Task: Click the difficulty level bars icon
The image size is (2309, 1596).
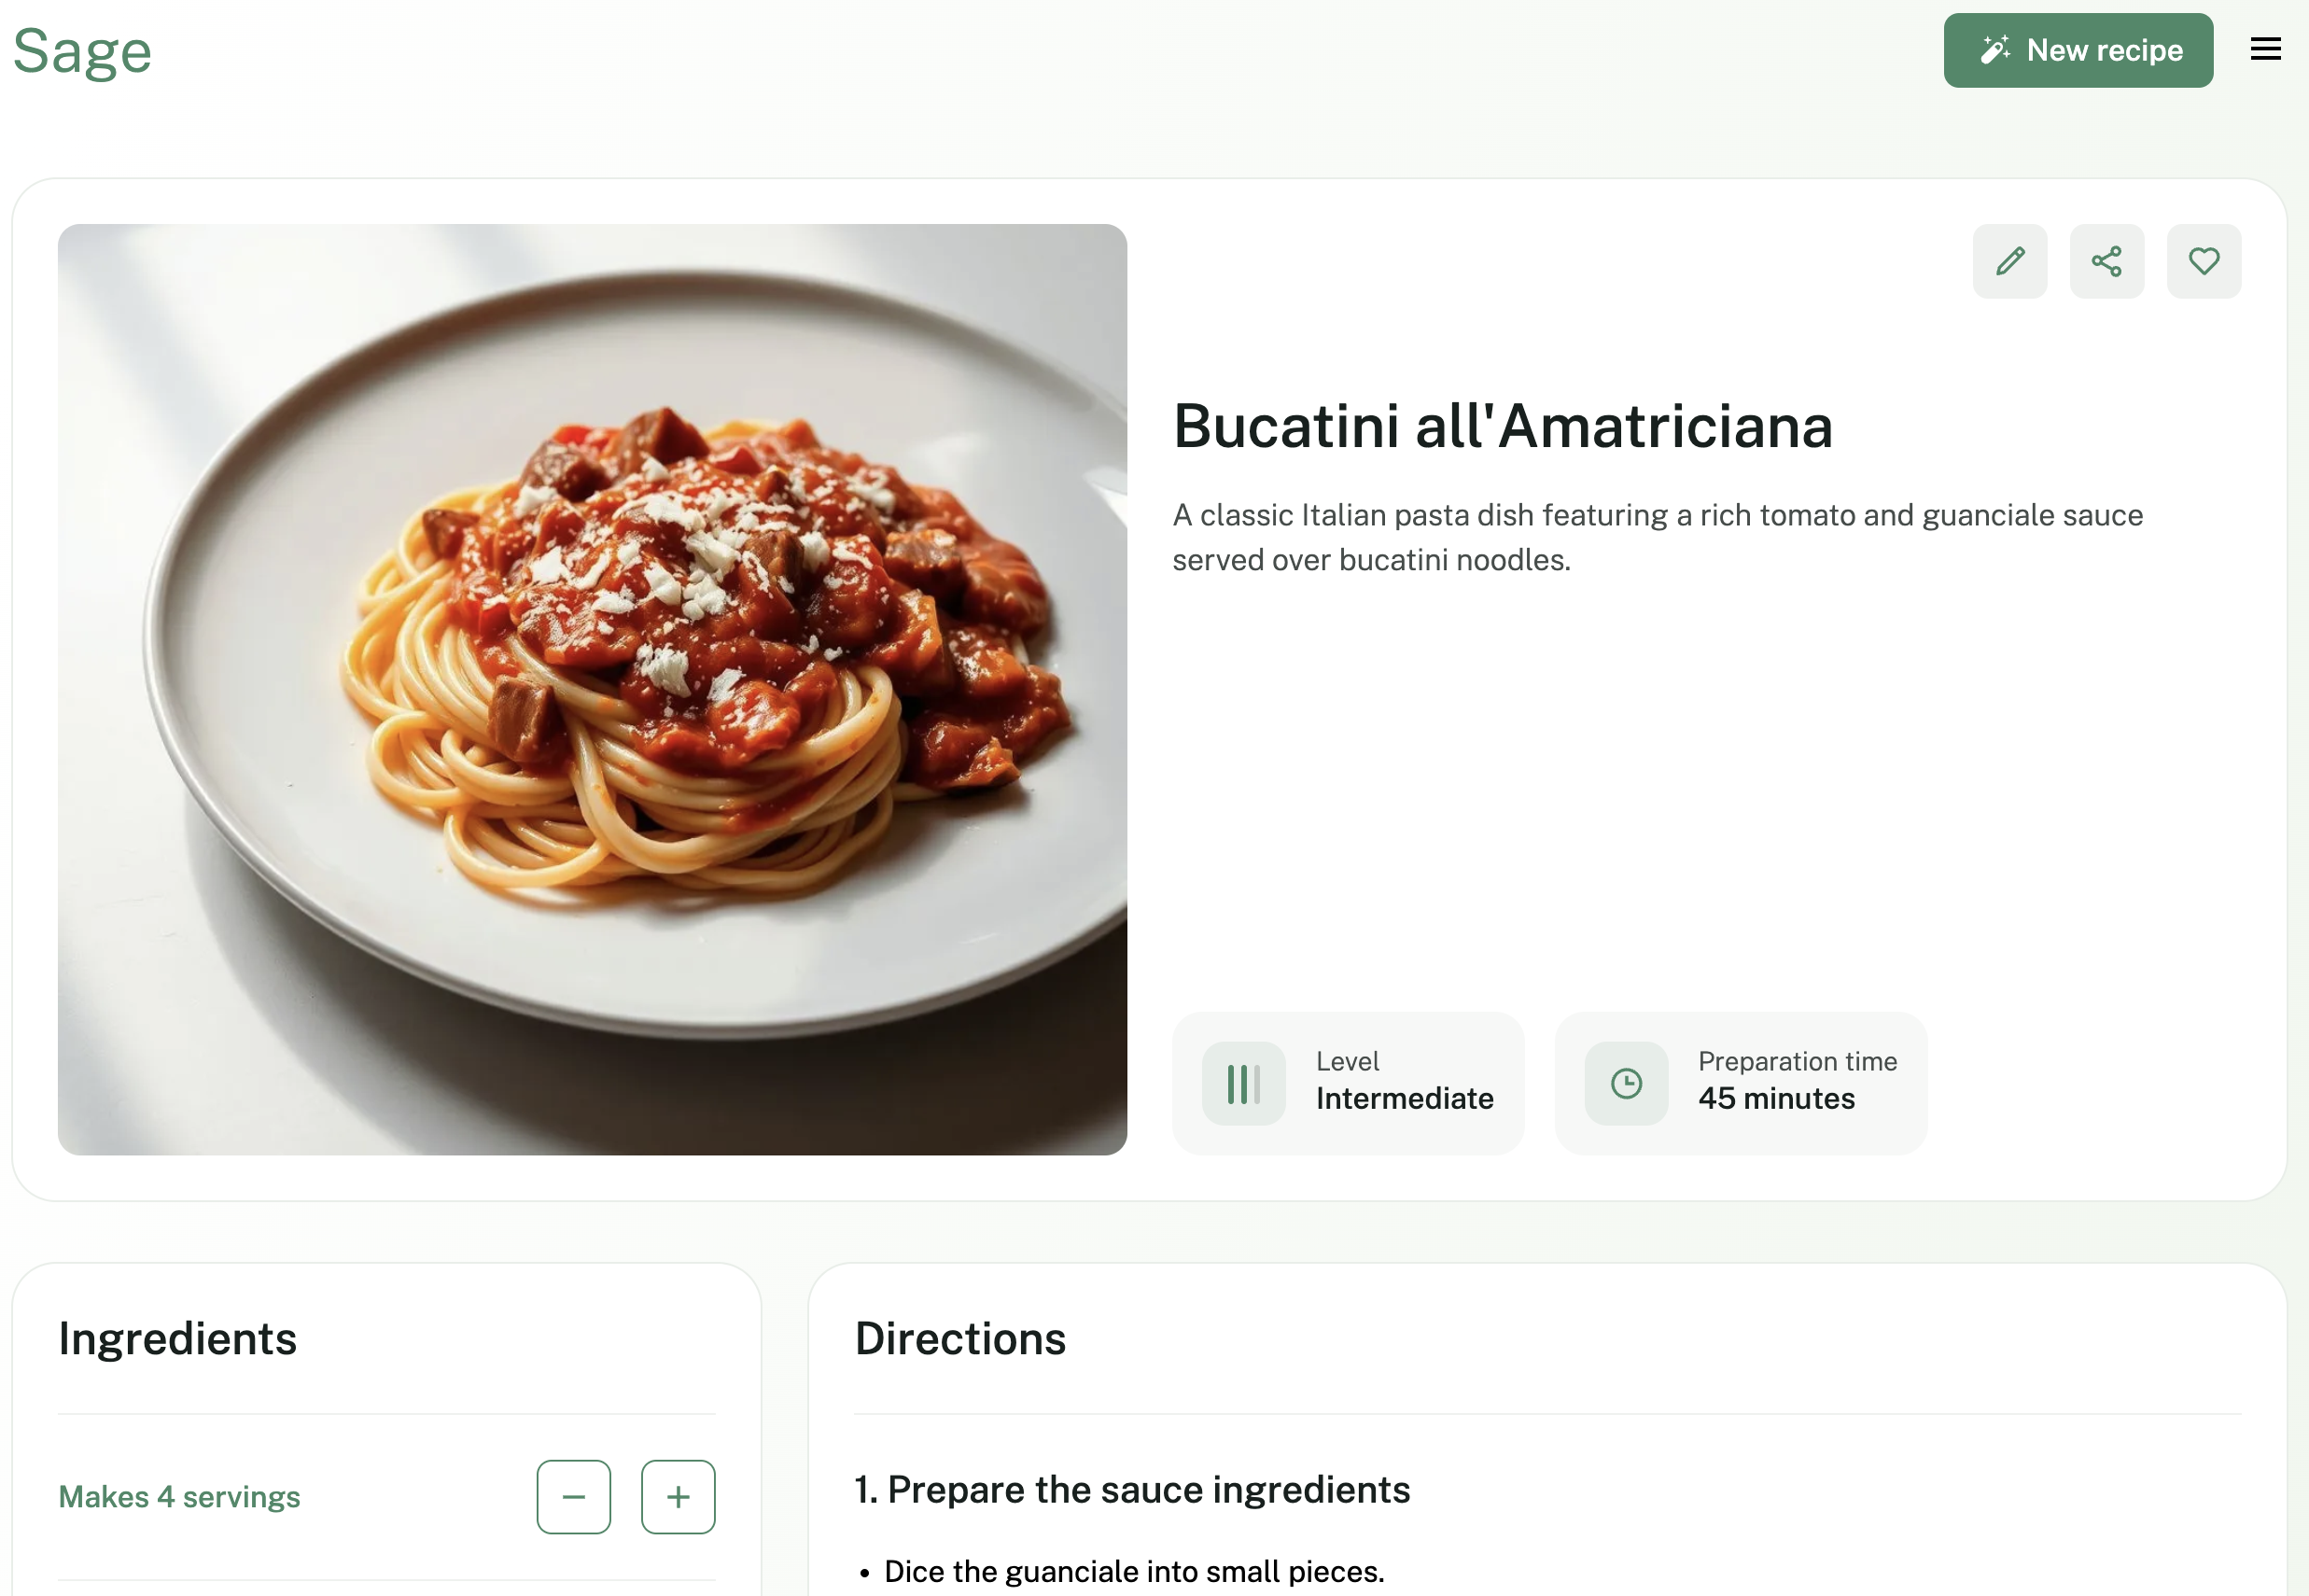Action: (x=1243, y=1083)
